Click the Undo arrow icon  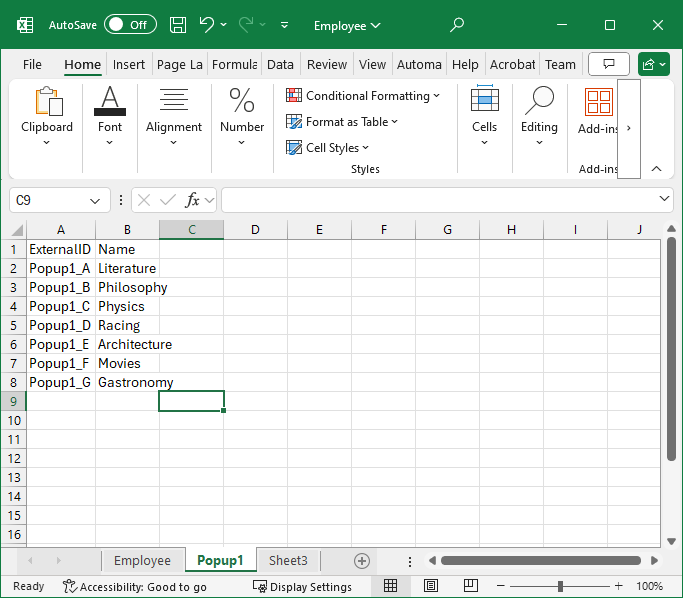click(207, 25)
